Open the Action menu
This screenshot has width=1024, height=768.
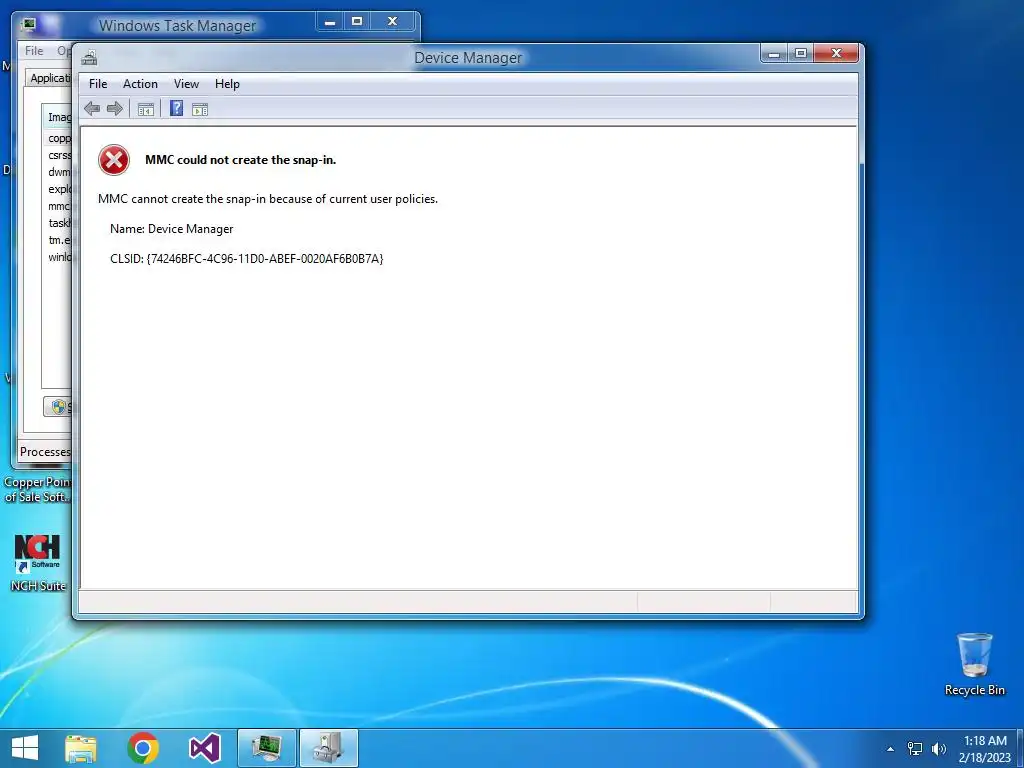[140, 84]
